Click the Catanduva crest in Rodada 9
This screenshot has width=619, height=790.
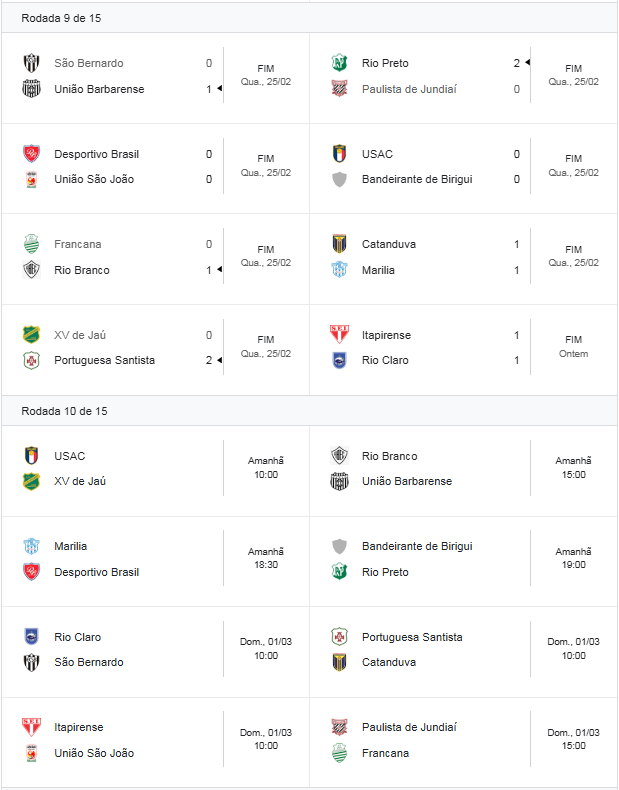pos(339,244)
